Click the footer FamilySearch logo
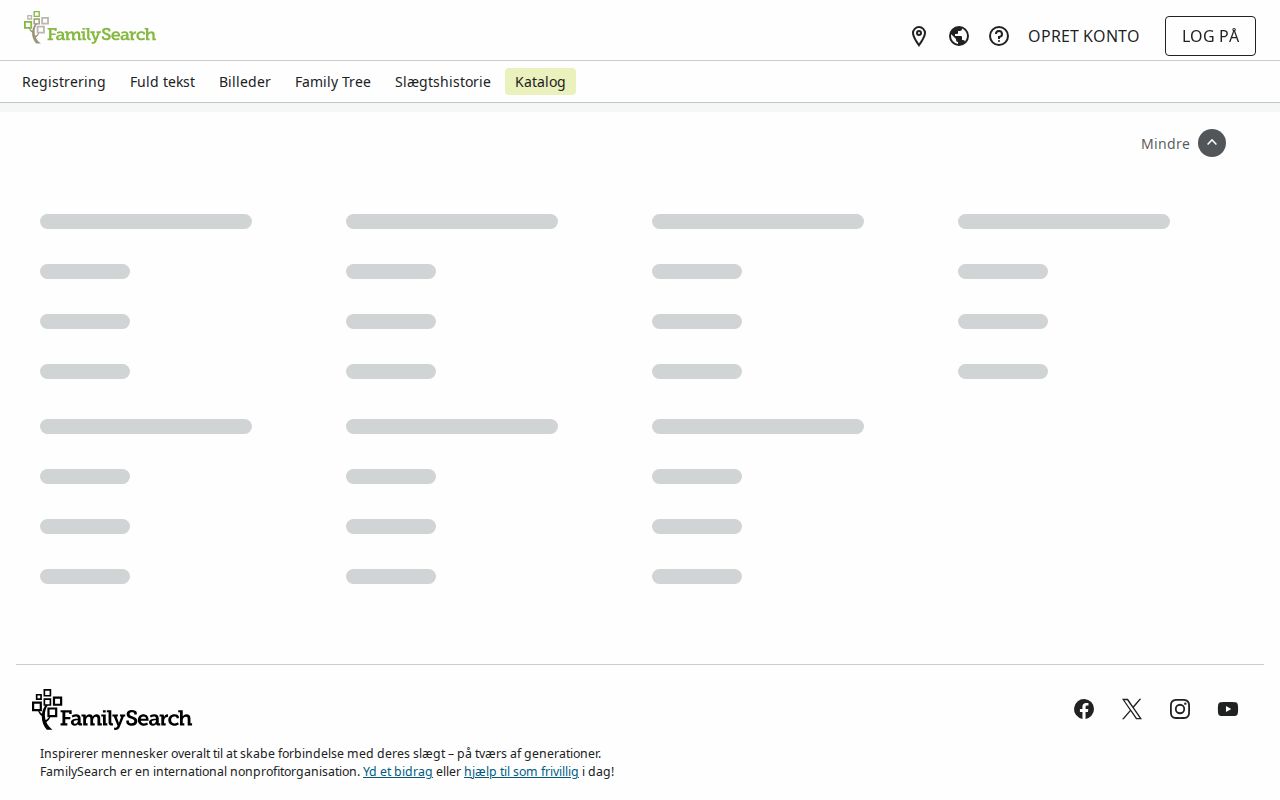Screen dimensions: 1280x800 pyautogui.click(x=112, y=710)
